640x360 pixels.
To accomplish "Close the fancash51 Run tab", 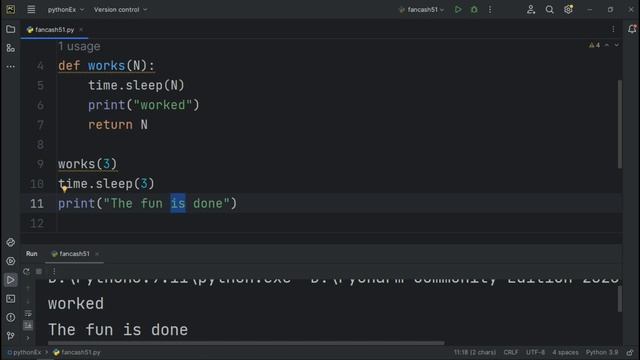I will 97,254.
